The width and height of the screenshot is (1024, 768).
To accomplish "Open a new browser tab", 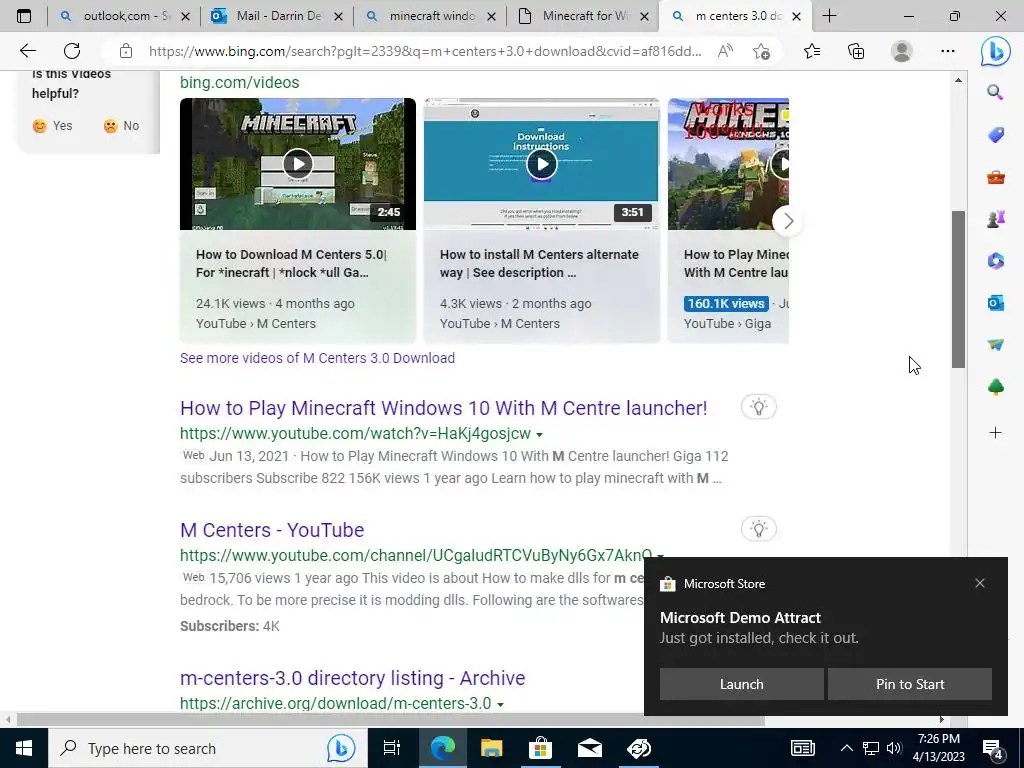I will click(829, 16).
